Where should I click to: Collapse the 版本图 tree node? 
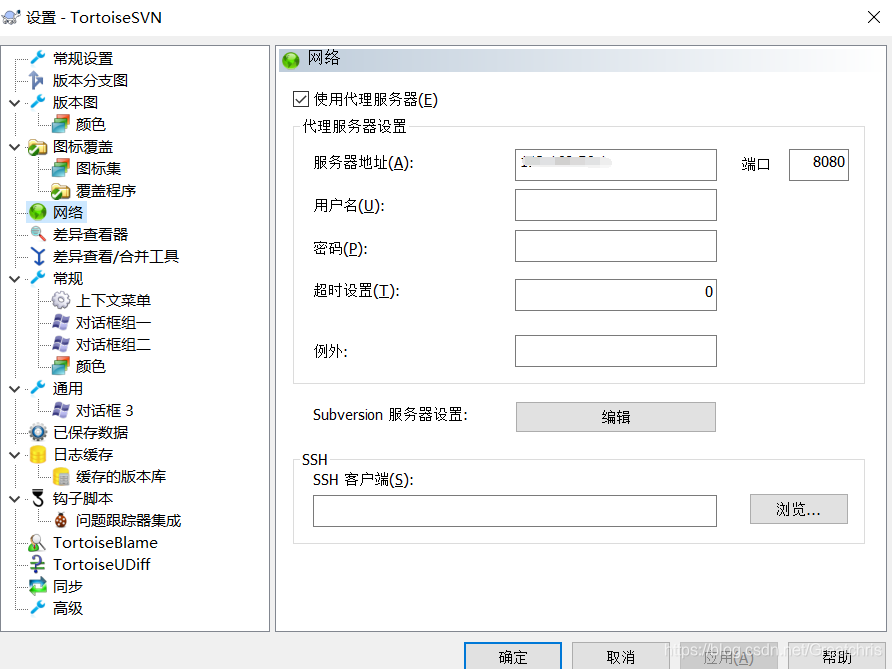[x=15, y=102]
